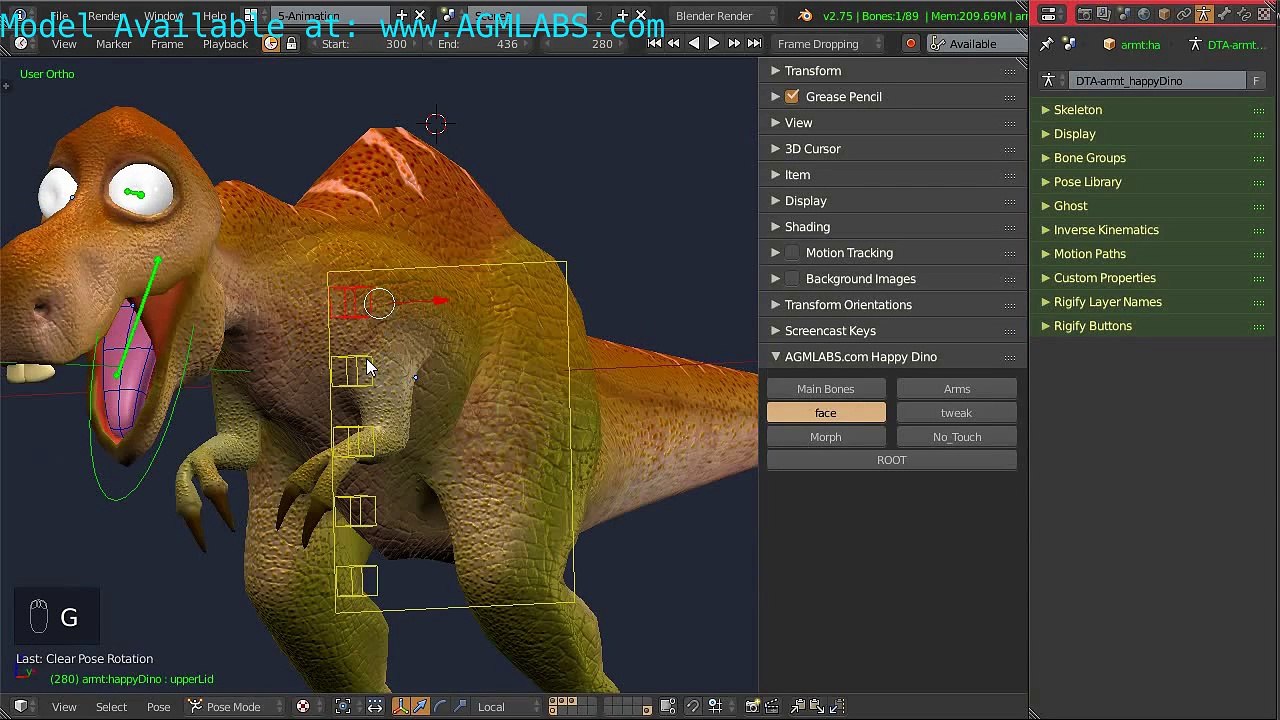Open the Playback menu

tap(225, 44)
